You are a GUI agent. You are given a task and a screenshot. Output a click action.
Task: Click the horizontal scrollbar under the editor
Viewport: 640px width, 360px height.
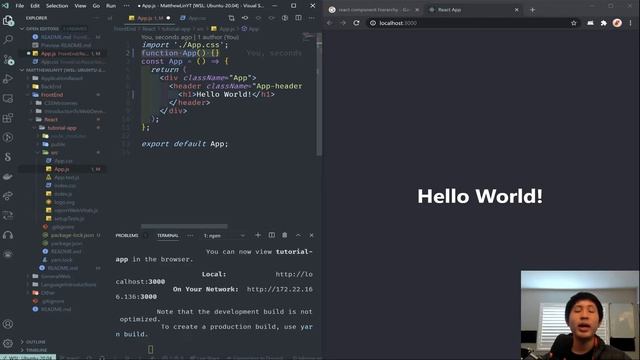(184, 226)
